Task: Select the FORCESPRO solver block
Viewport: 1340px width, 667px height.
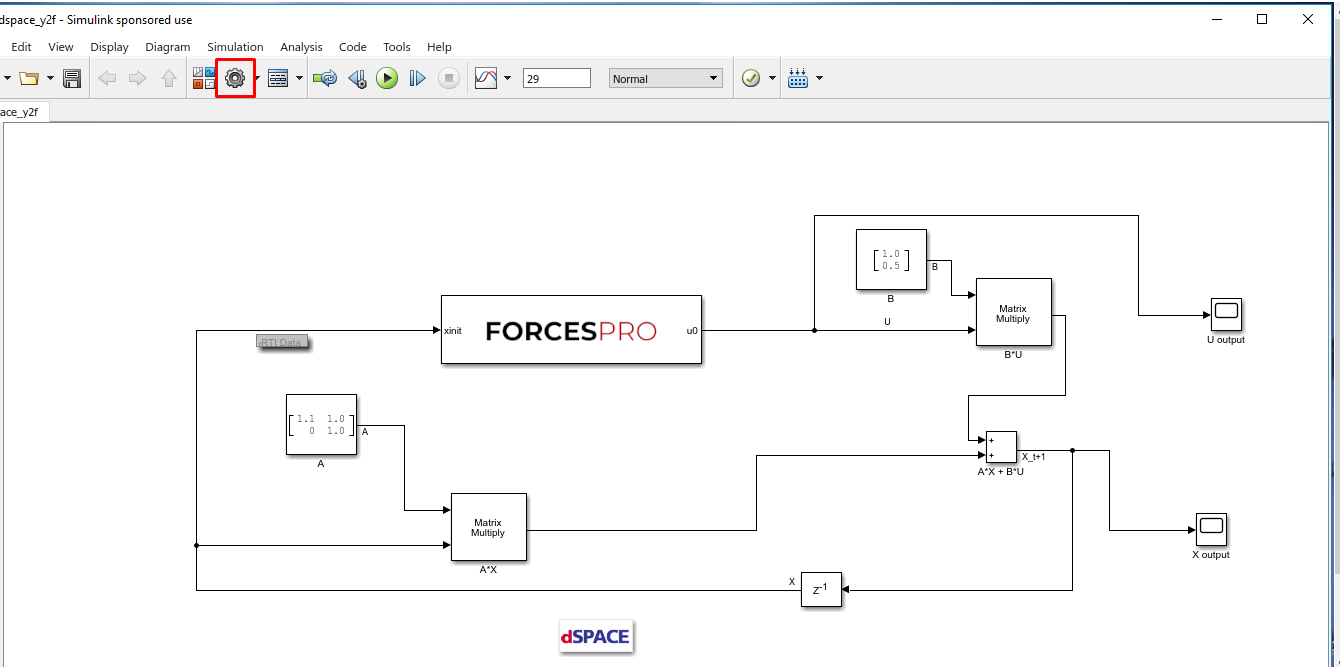Action: pyautogui.click(x=571, y=330)
